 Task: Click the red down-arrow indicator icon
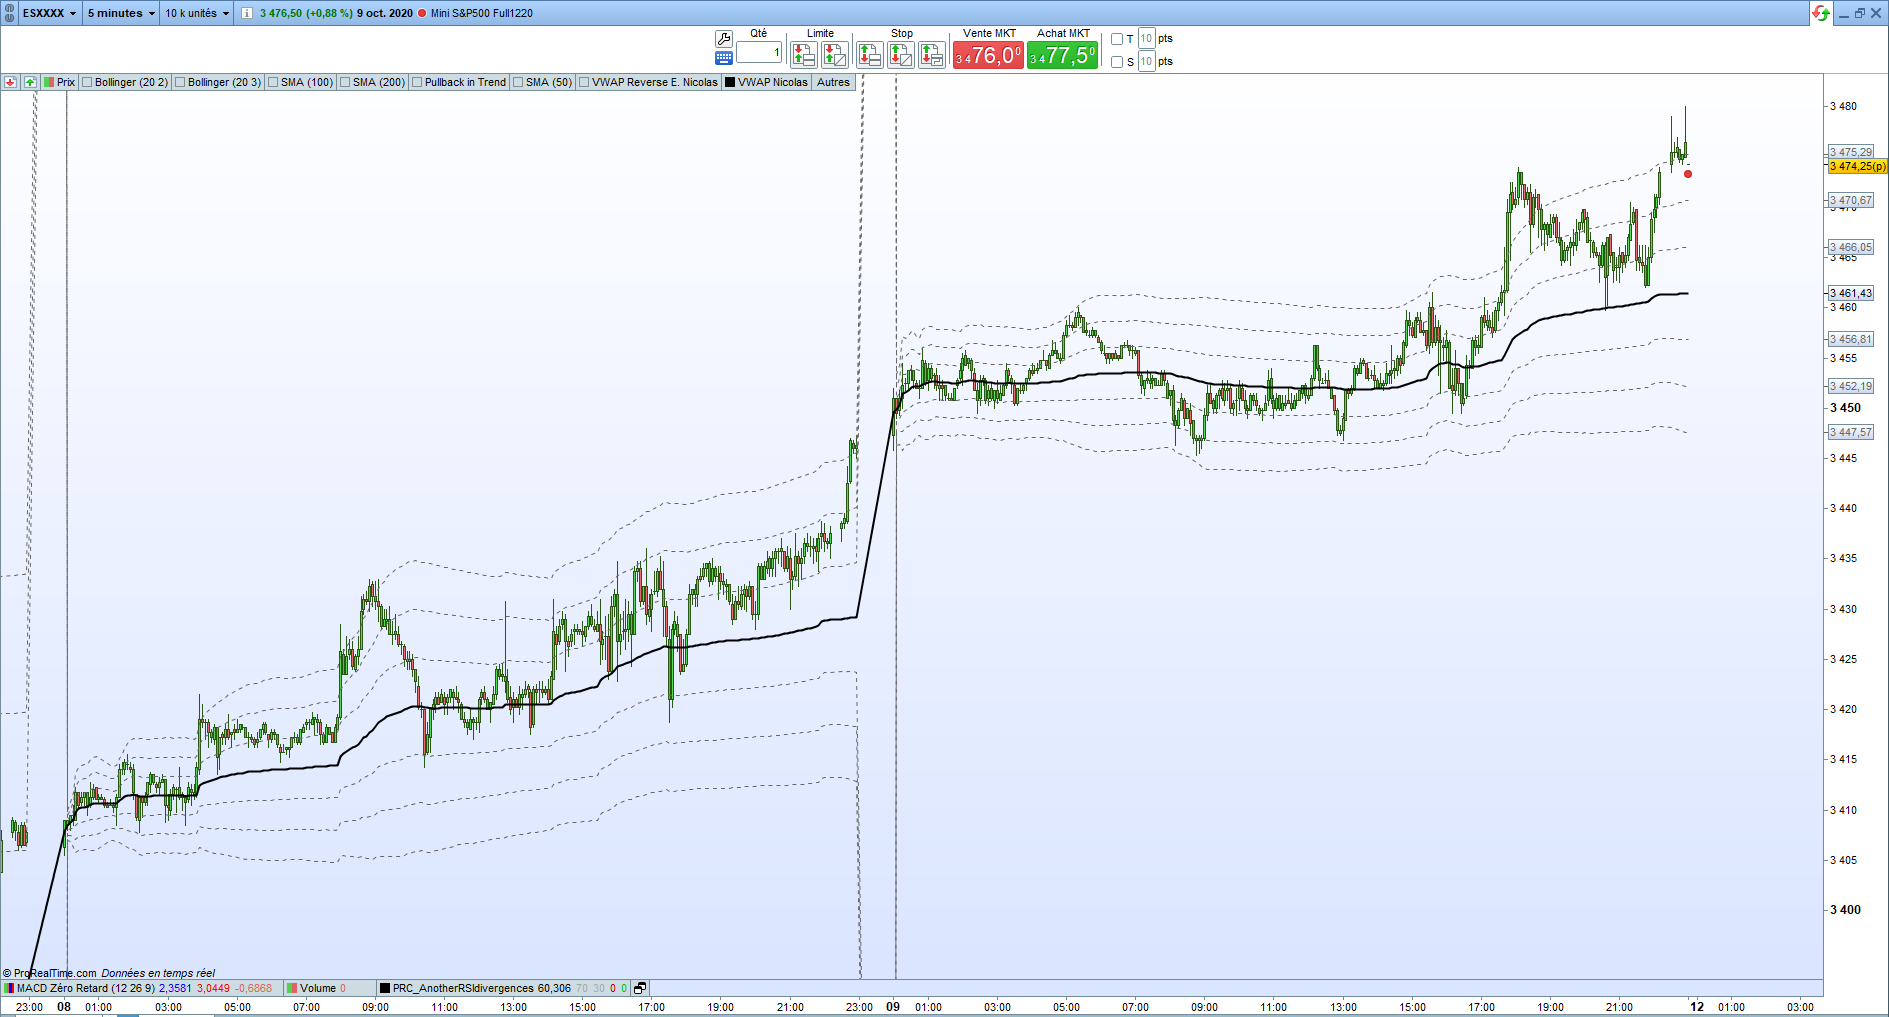tap(11, 82)
